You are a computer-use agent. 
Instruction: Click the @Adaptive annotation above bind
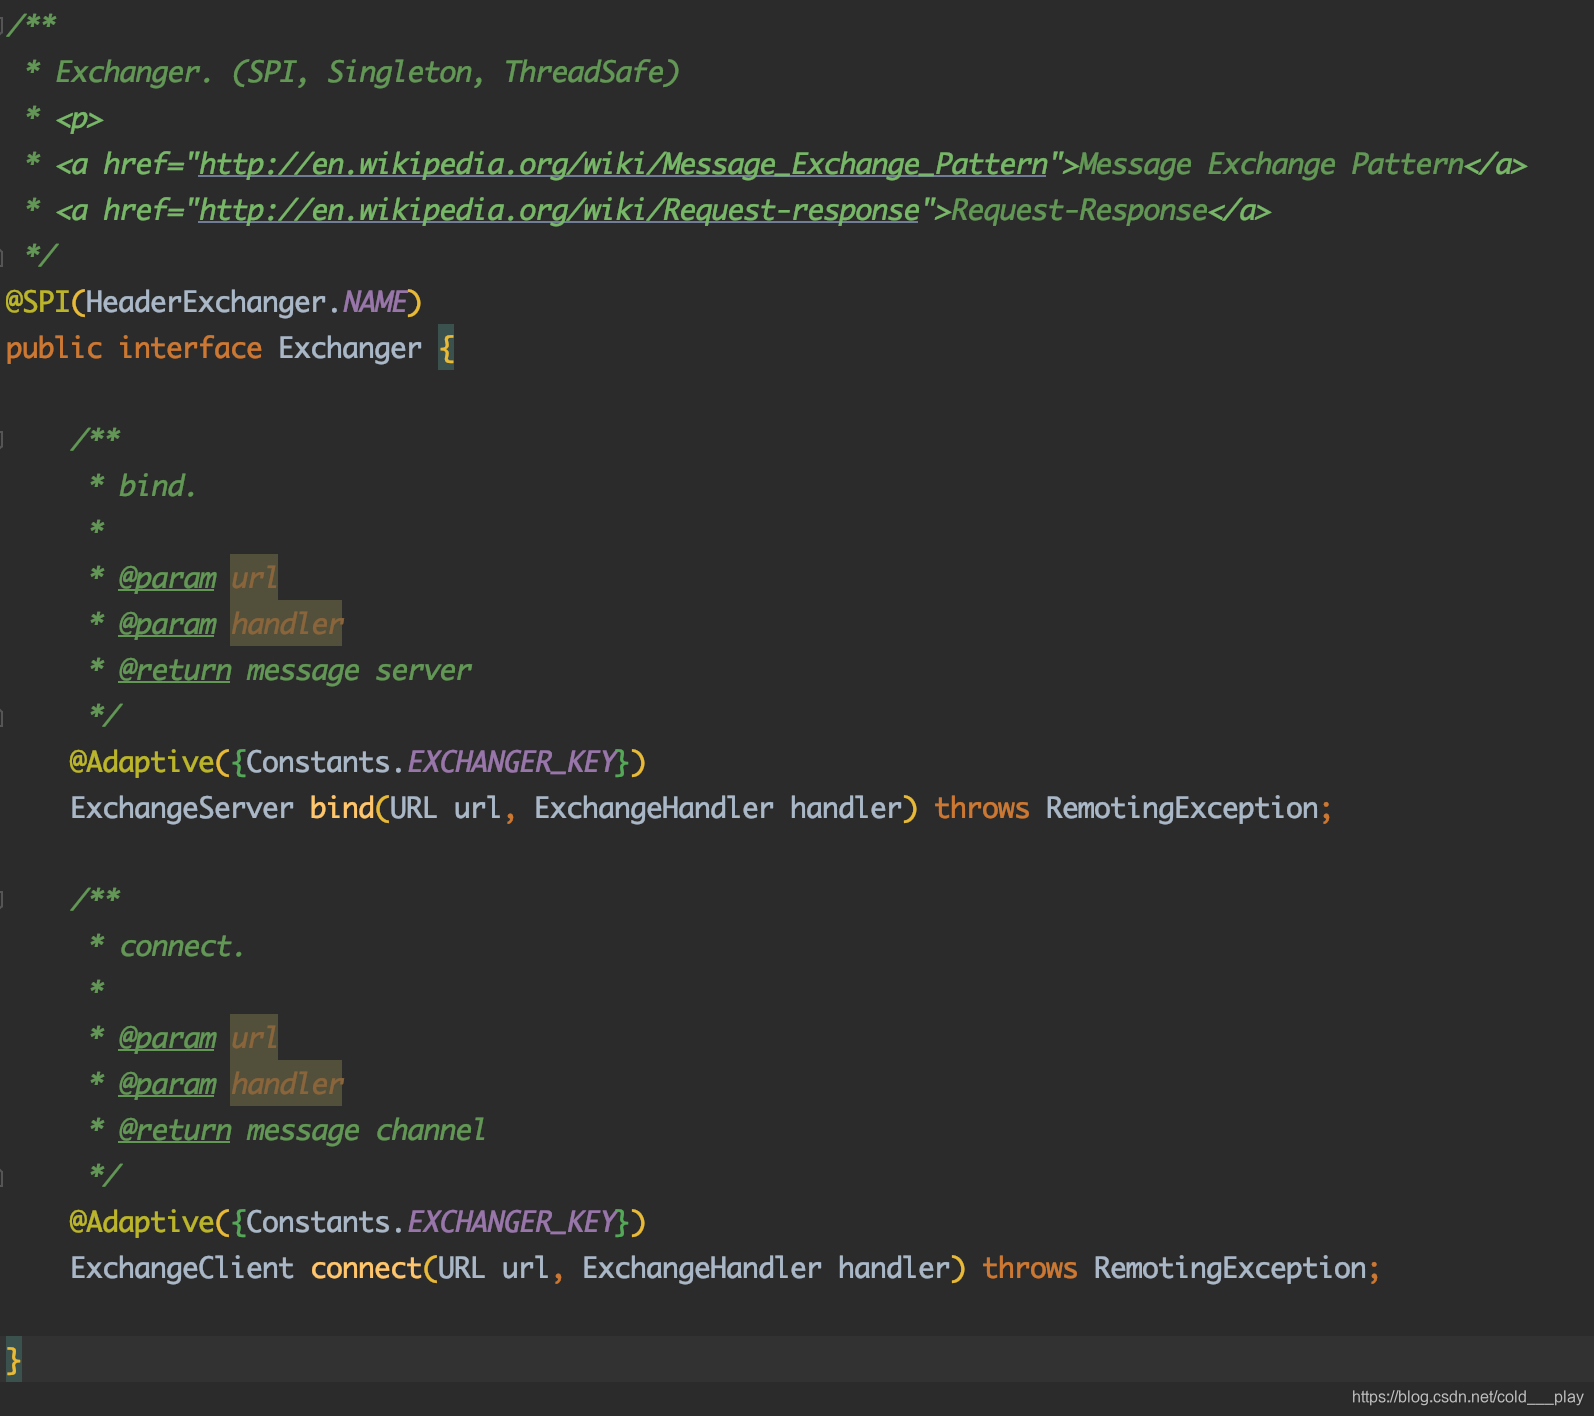[x=142, y=762]
